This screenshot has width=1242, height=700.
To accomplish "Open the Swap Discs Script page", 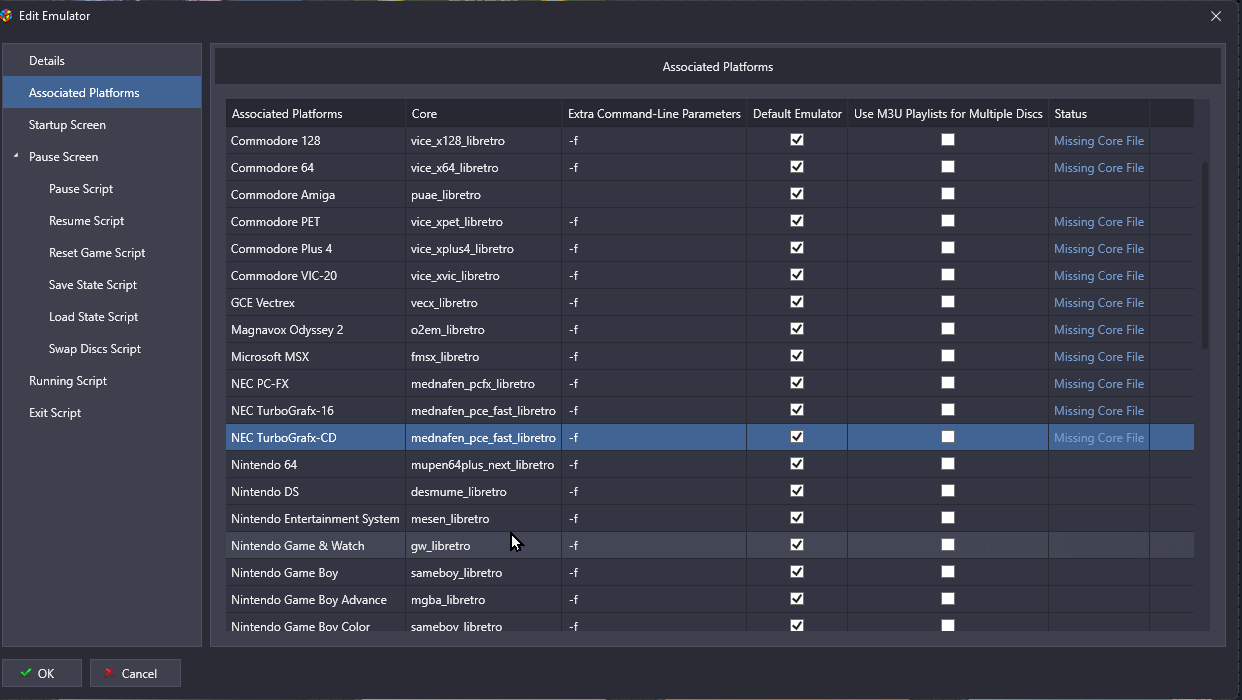I will (x=95, y=349).
